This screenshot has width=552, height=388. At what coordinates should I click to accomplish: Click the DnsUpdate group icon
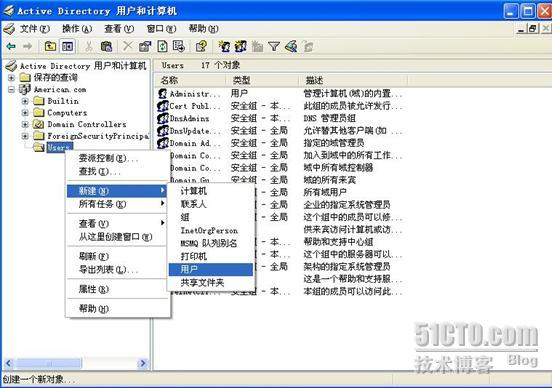[x=163, y=131]
